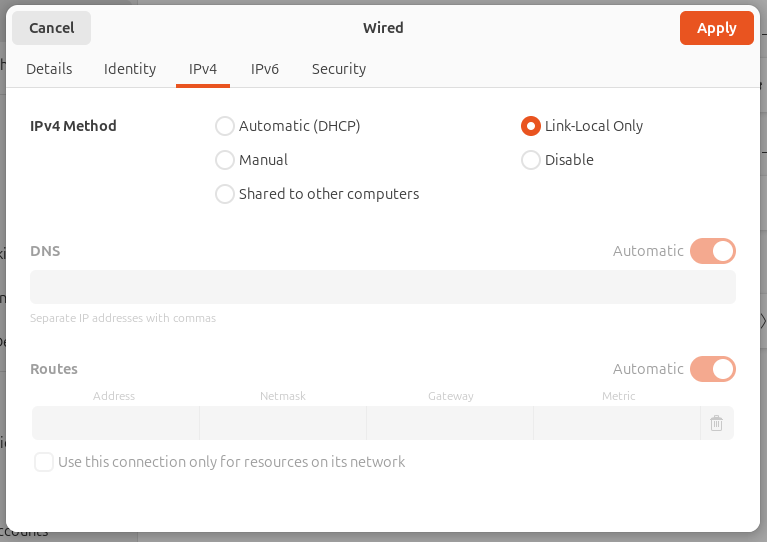Click the route Netmask field
The height and width of the screenshot is (542, 767).
(283, 423)
